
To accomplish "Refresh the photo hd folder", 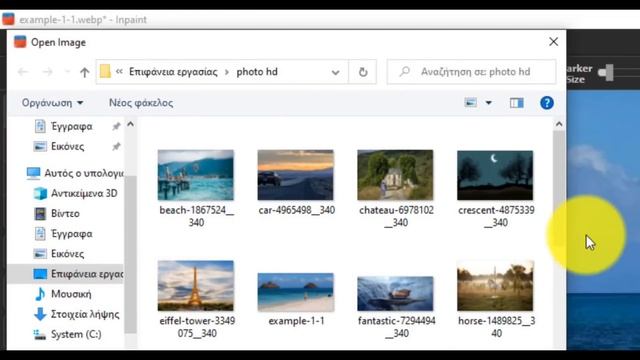I will [363, 72].
